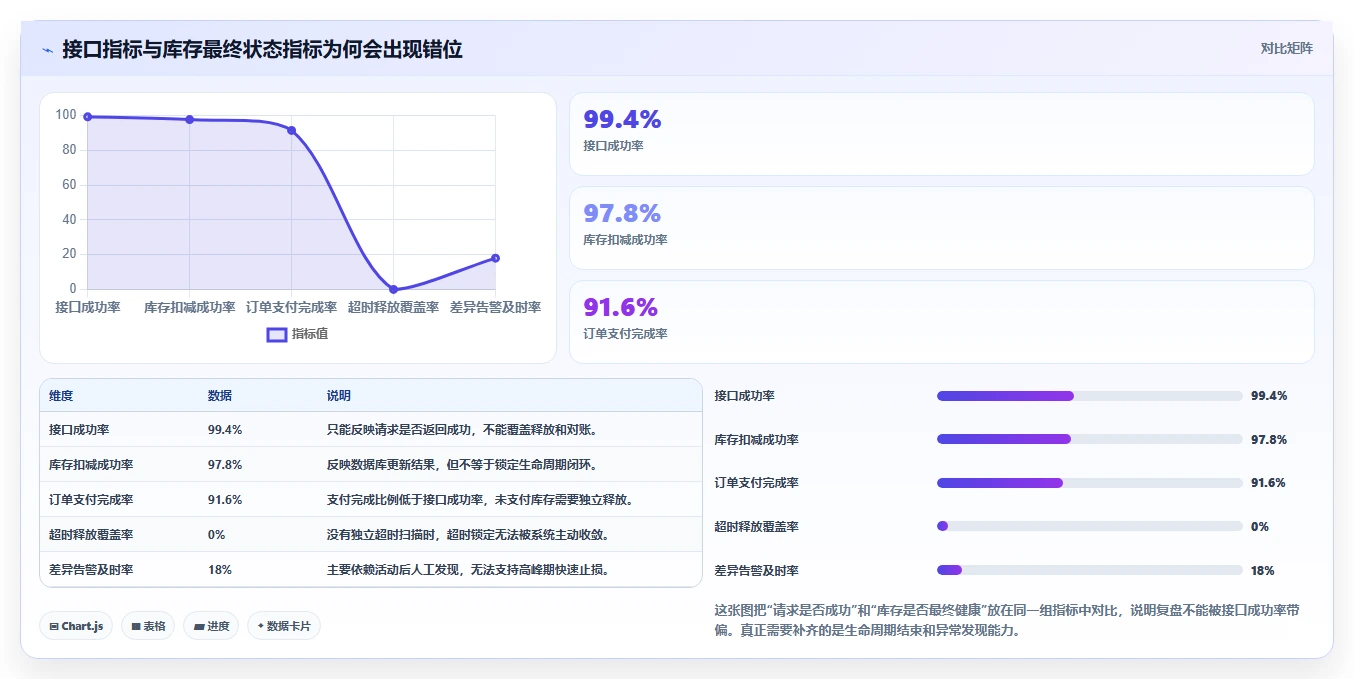Click the description starting 反映数据库更新结果
Screen dimensions: 1354x679
coord(462,465)
